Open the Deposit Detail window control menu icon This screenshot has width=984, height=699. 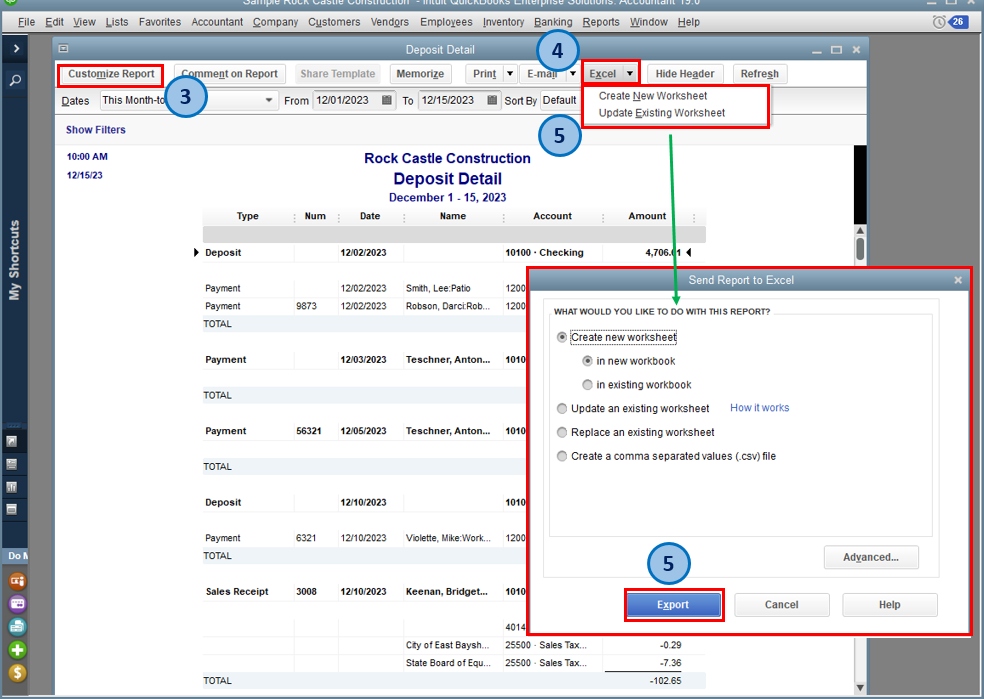(x=63, y=48)
